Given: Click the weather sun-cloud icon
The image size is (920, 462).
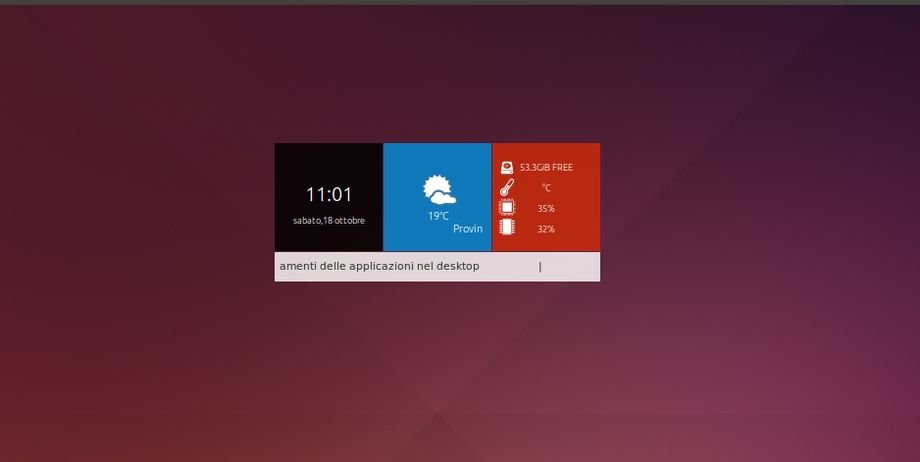Looking at the screenshot, I should [439, 190].
